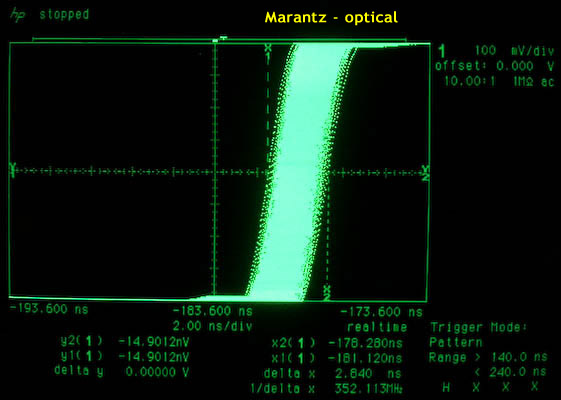The height and width of the screenshot is (400, 561).
Task: Select the < 240.0 ns range limit
Action: click(511, 372)
